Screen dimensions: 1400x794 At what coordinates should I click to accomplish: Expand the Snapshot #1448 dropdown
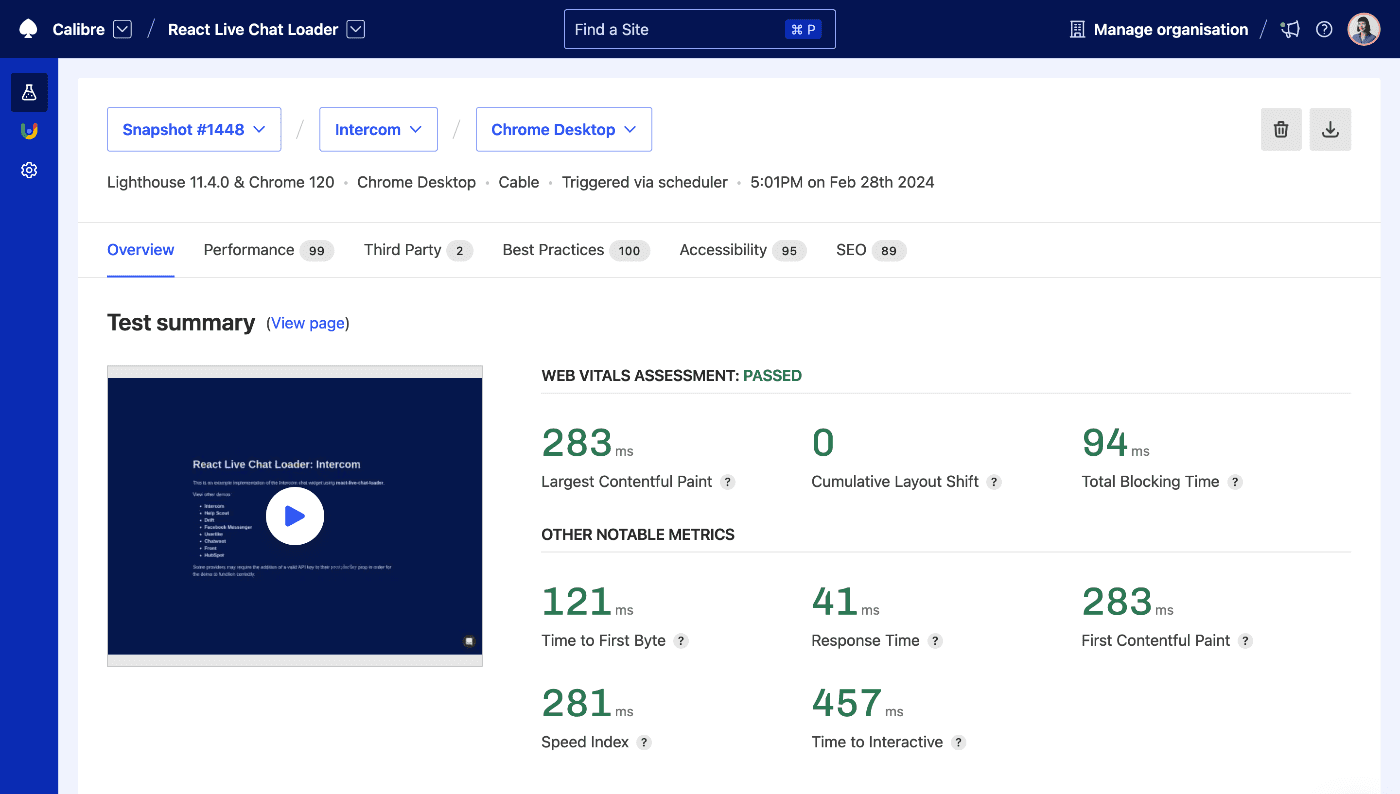click(194, 130)
